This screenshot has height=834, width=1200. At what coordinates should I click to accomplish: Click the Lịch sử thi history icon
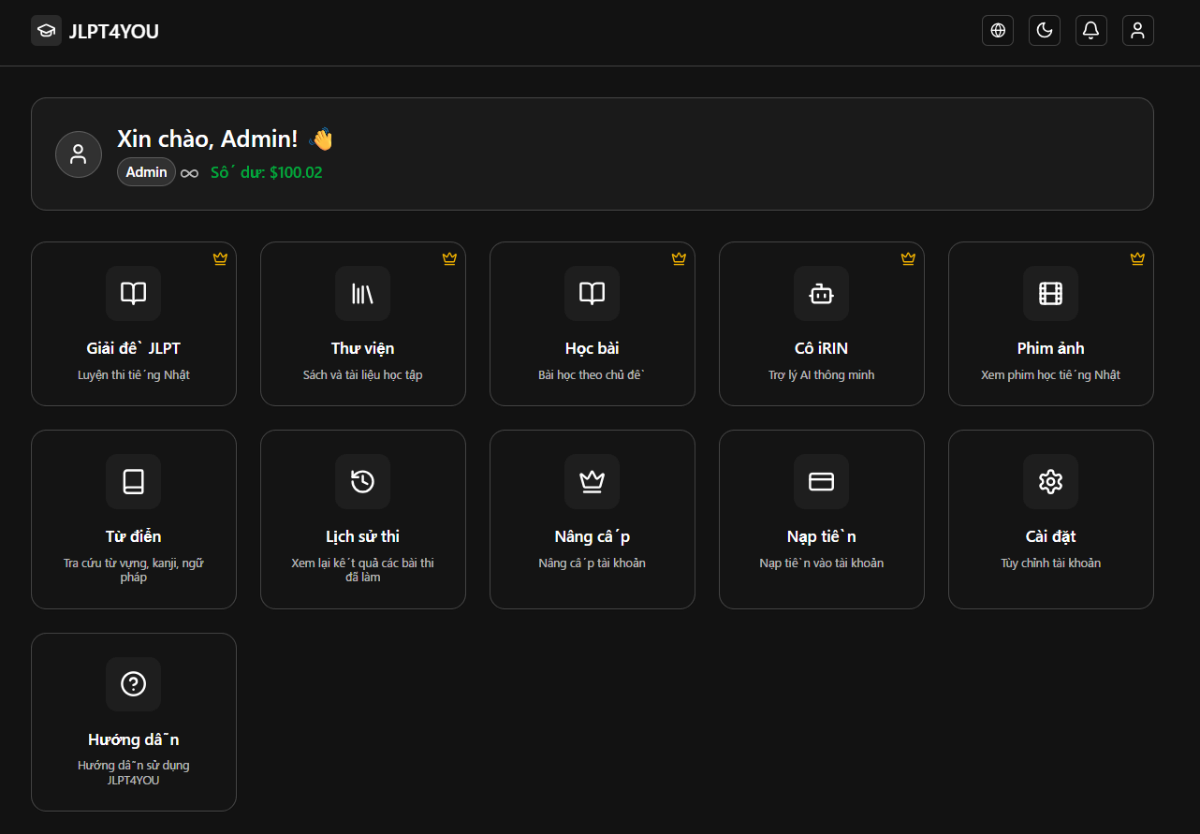coord(362,481)
